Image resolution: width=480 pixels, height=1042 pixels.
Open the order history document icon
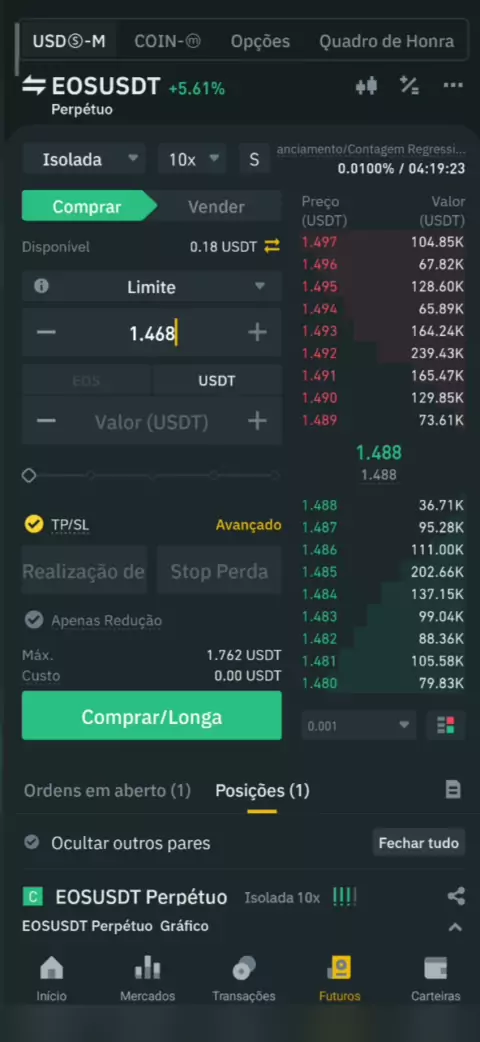coord(453,789)
